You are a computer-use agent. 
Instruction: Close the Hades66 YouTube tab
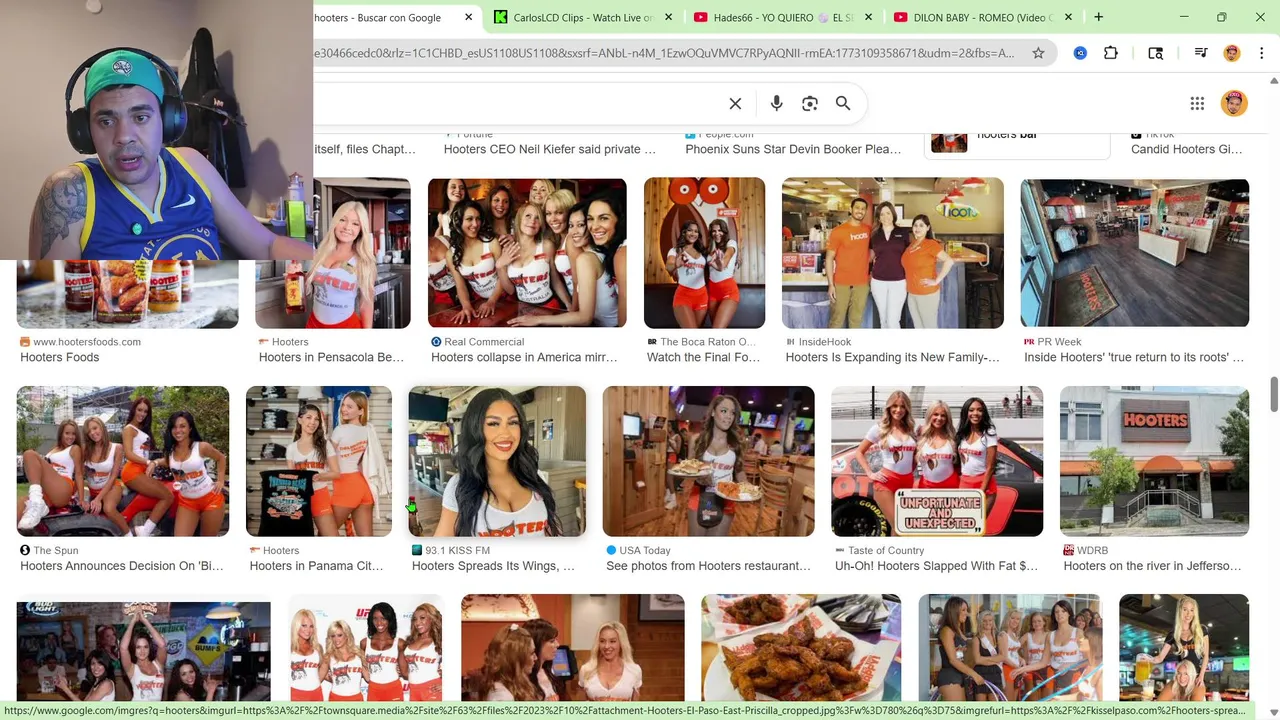click(x=868, y=17)
